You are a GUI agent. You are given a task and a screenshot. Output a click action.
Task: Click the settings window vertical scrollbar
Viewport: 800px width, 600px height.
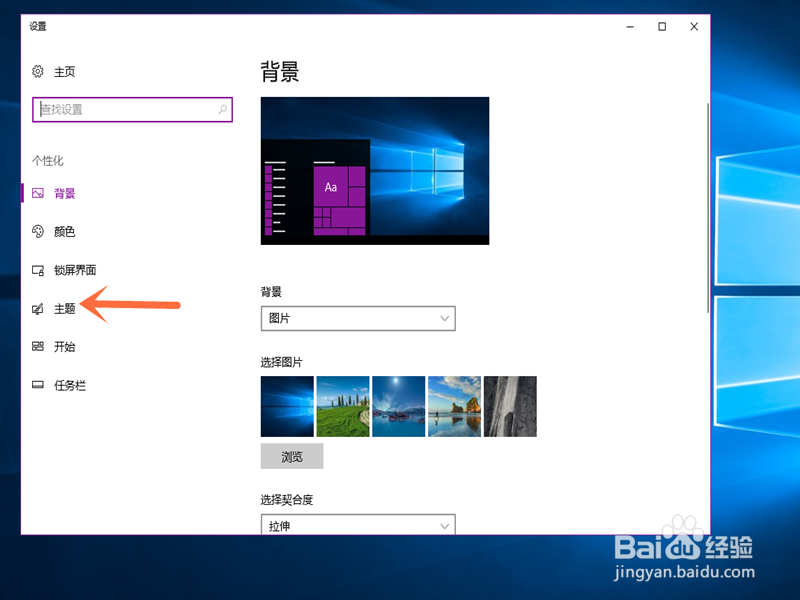(708, 208)
